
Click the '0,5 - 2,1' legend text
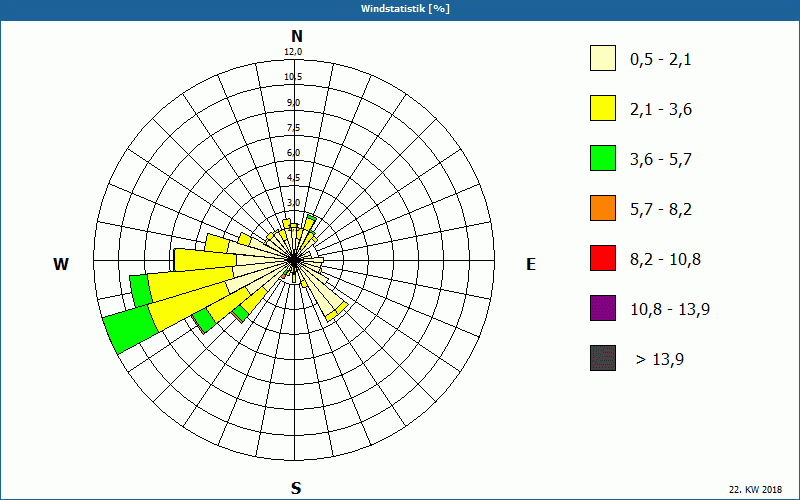(661, 60)
